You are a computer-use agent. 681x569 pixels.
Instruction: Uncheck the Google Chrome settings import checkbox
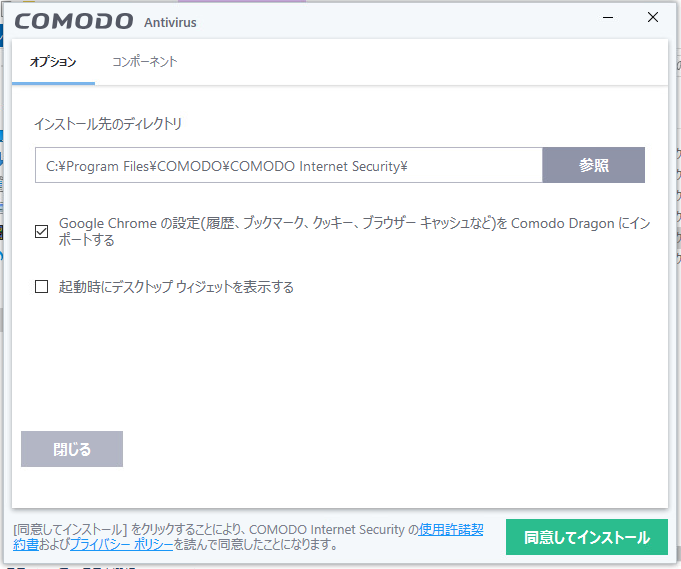pyautogui.click(x=42, y=232)
